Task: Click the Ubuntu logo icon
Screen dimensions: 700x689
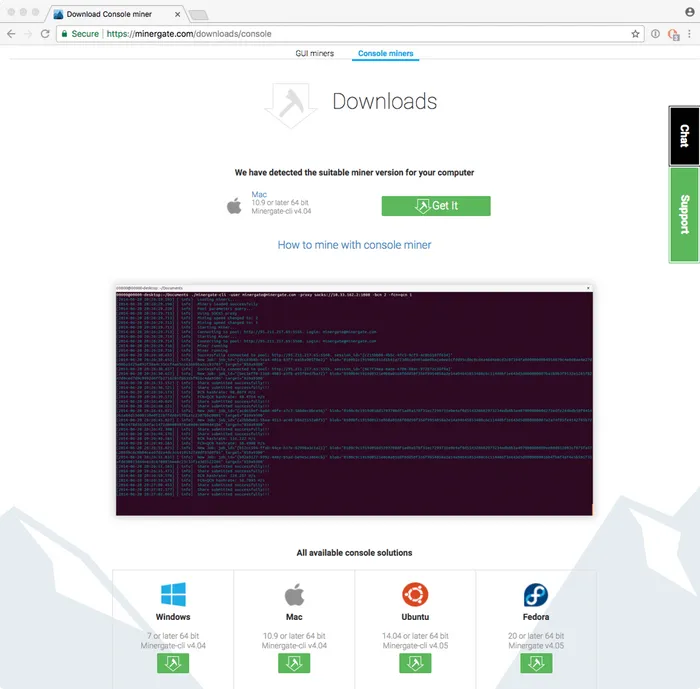Action: coord(415,595)
